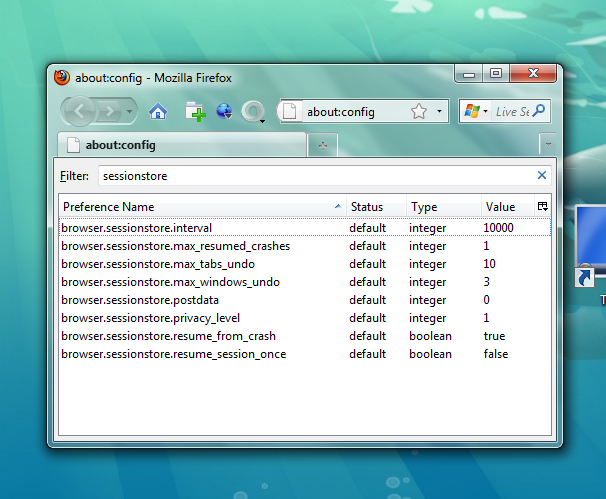Open the list all tabs dropdown
The width and height of the screenshot is (606, 499).
[x=548, y=145]
